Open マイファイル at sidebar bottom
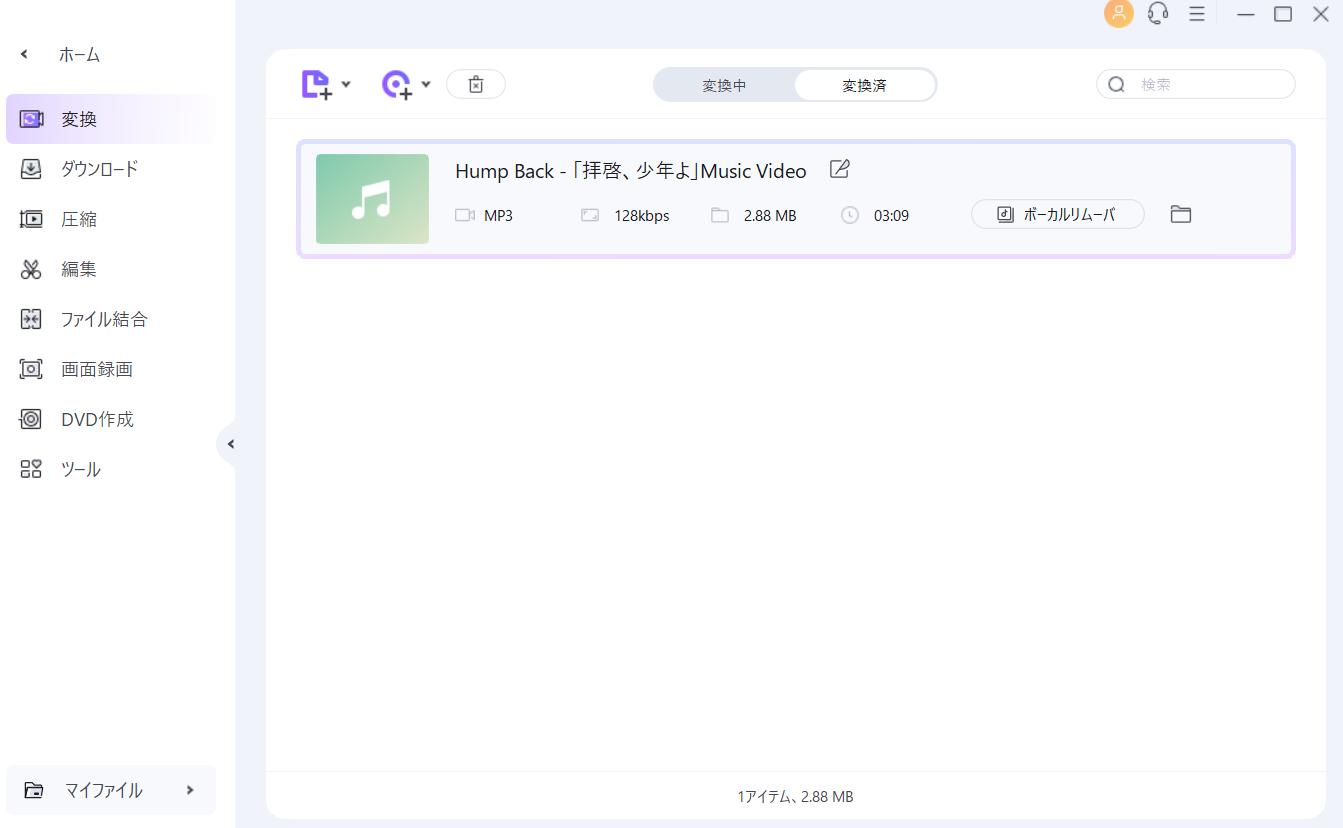The image size is (1343, 828). point(110,790)
